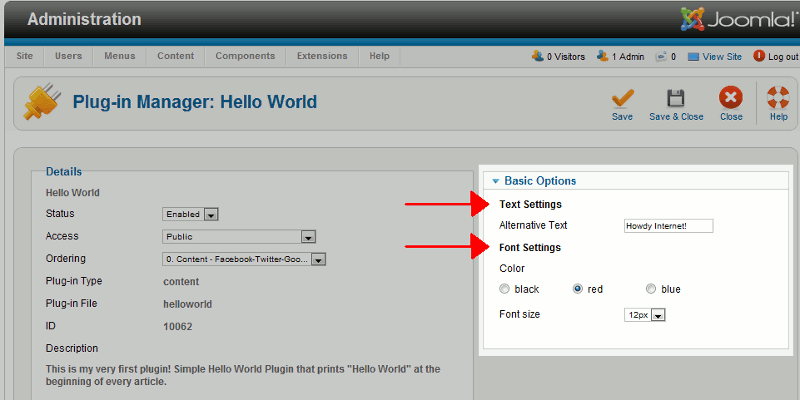Click the Font Settings heading
The height and width of the screenshot is (400, 800).
pyautogui.click(x=530, y=248)
